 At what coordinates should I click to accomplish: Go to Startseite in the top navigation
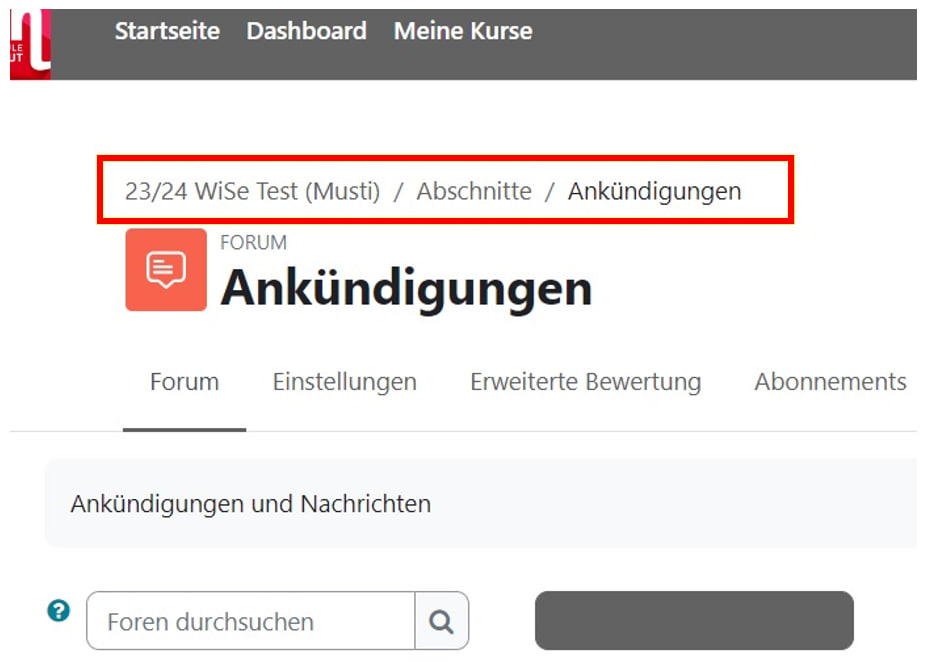point(167,31)
